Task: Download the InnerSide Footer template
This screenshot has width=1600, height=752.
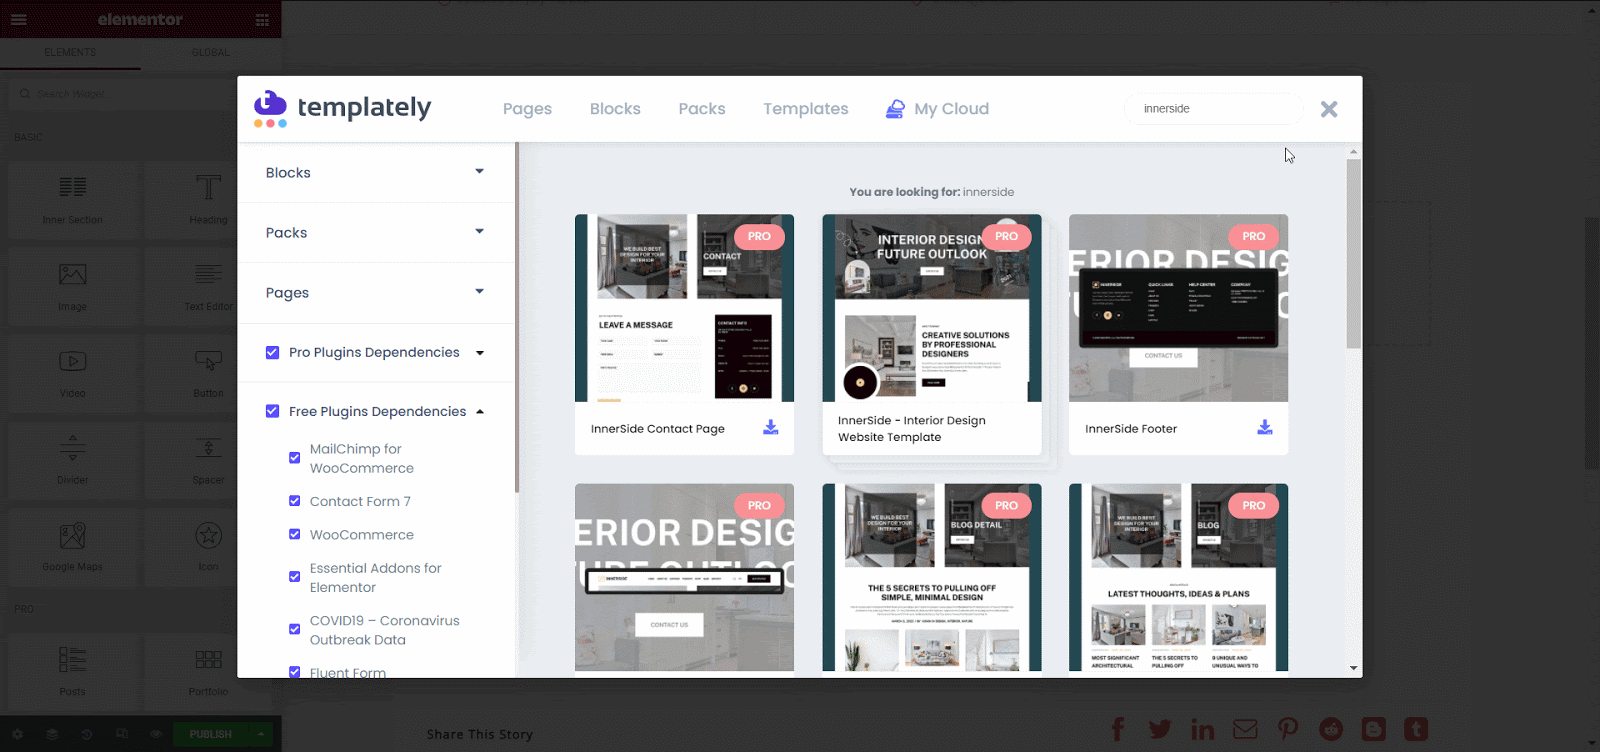Action: pyautogui.click(x=1264, y=427)
